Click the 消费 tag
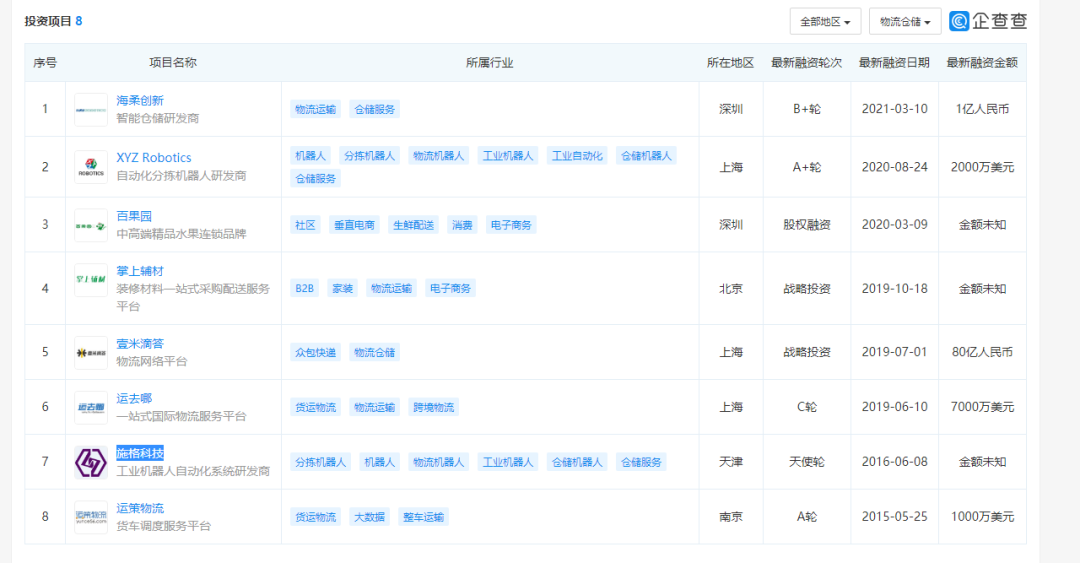 [462, 225]
